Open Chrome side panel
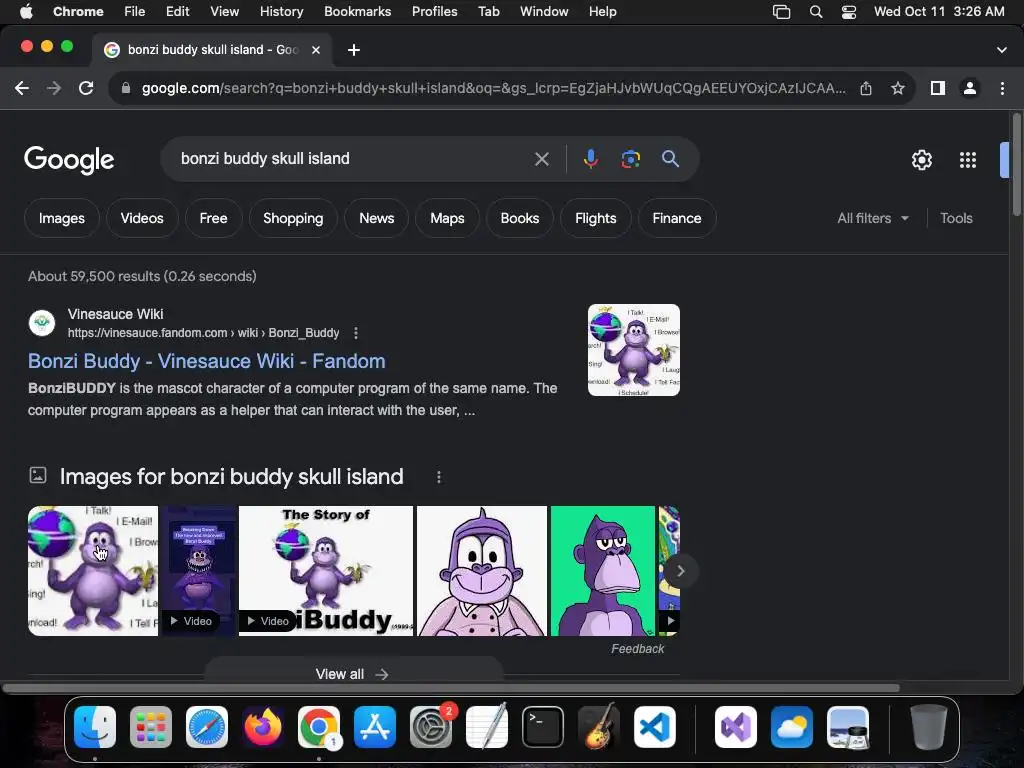This screenshot has height=768, width=1024. pos(938,88)
